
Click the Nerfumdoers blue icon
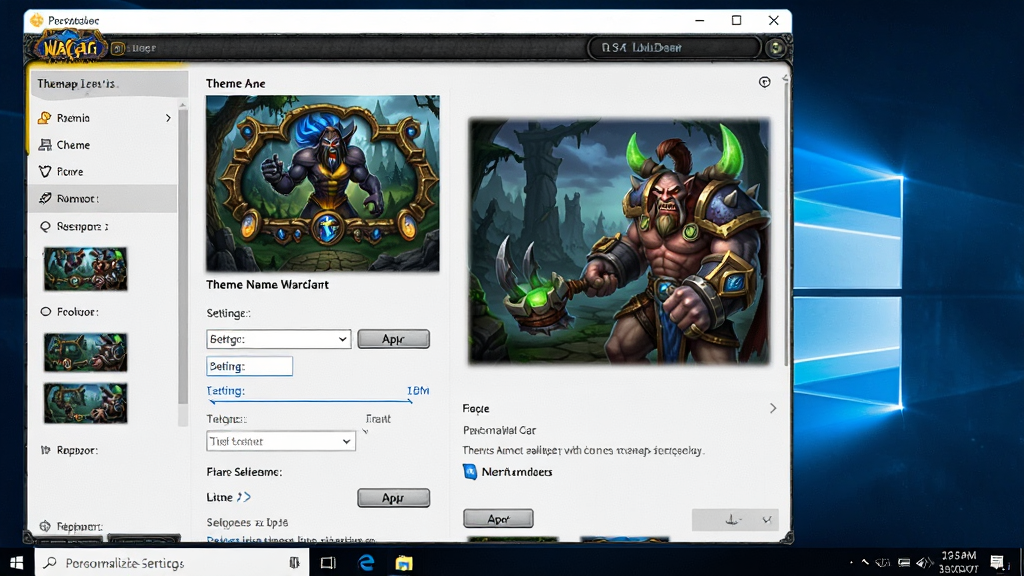(470, 472)
